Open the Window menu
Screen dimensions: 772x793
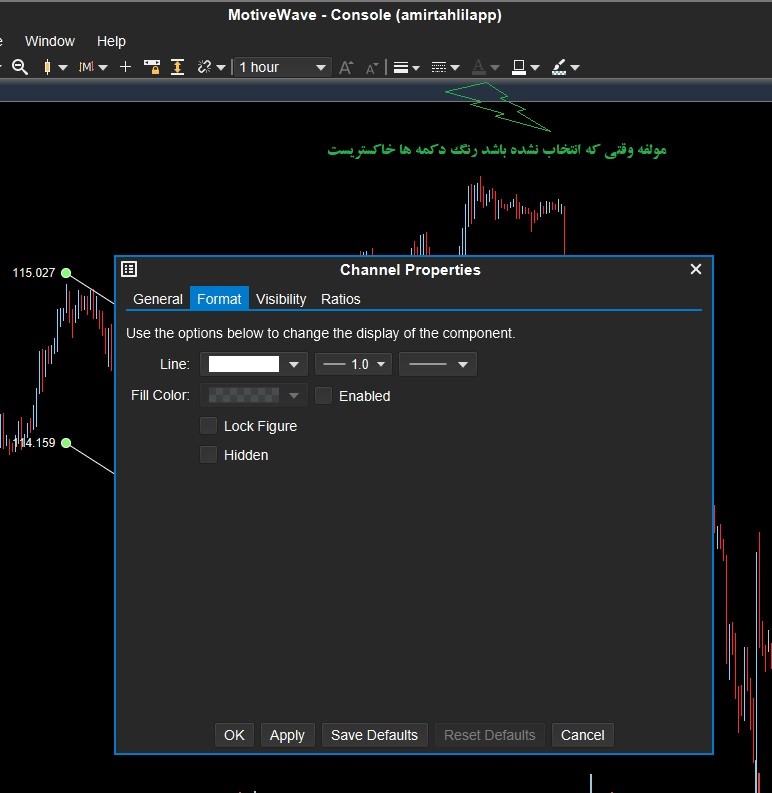(x=50, y=41)
